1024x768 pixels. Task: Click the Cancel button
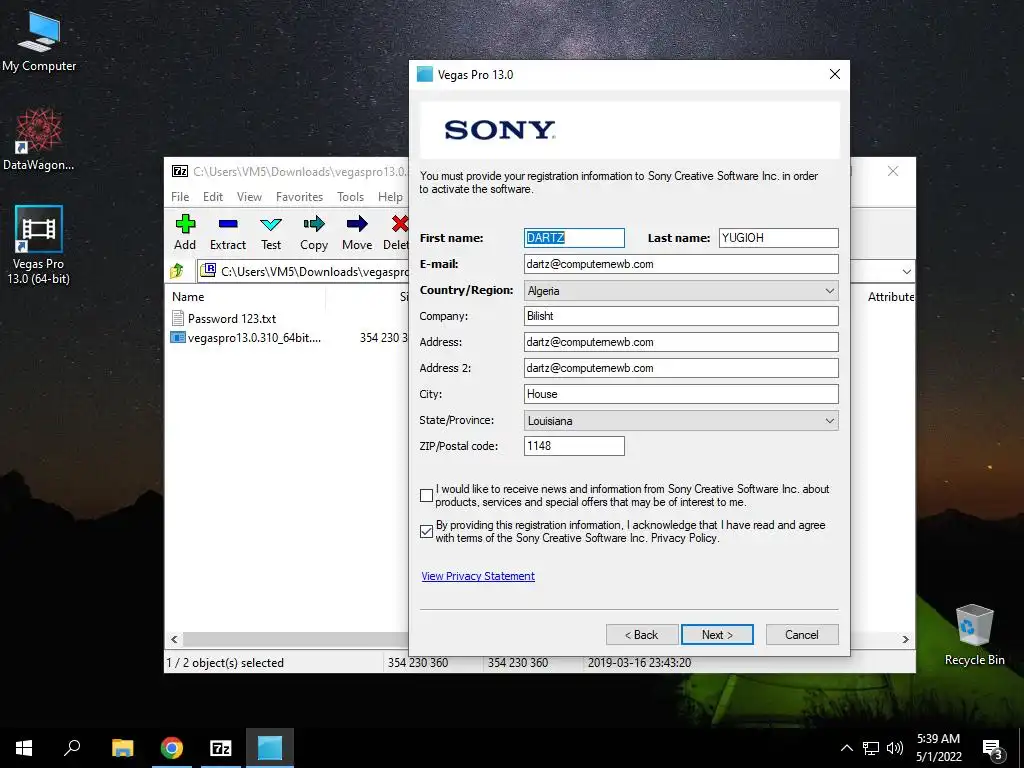click(802, 635)
